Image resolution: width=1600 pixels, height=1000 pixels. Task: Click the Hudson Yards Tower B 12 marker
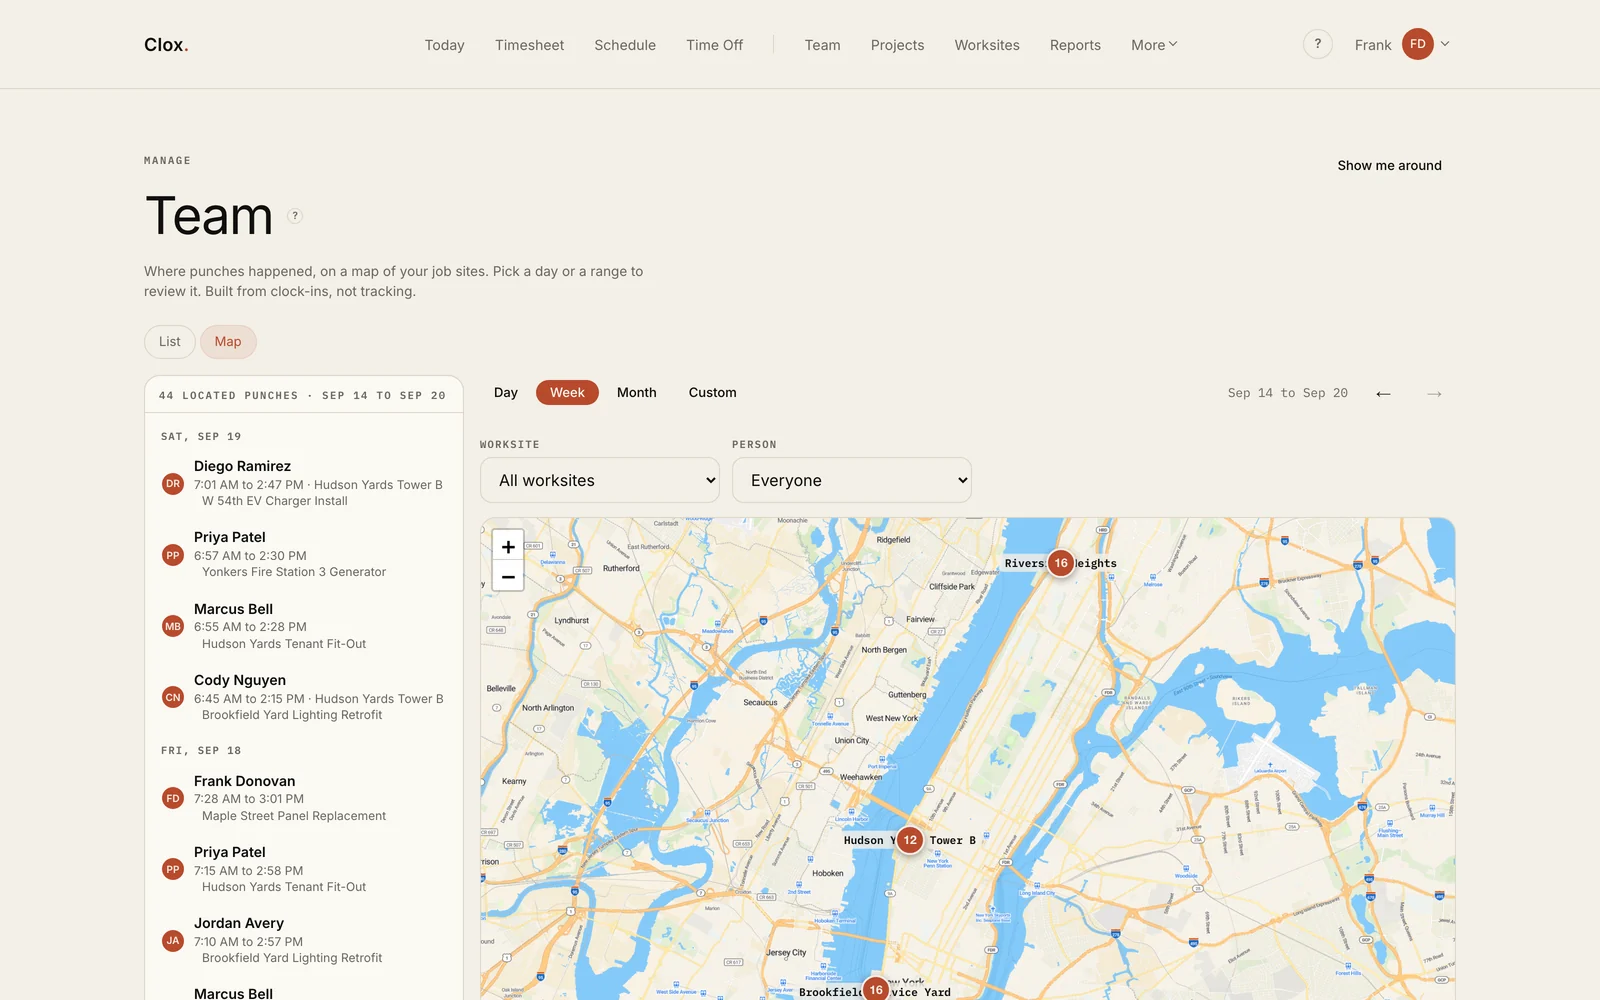click(910, 840)
